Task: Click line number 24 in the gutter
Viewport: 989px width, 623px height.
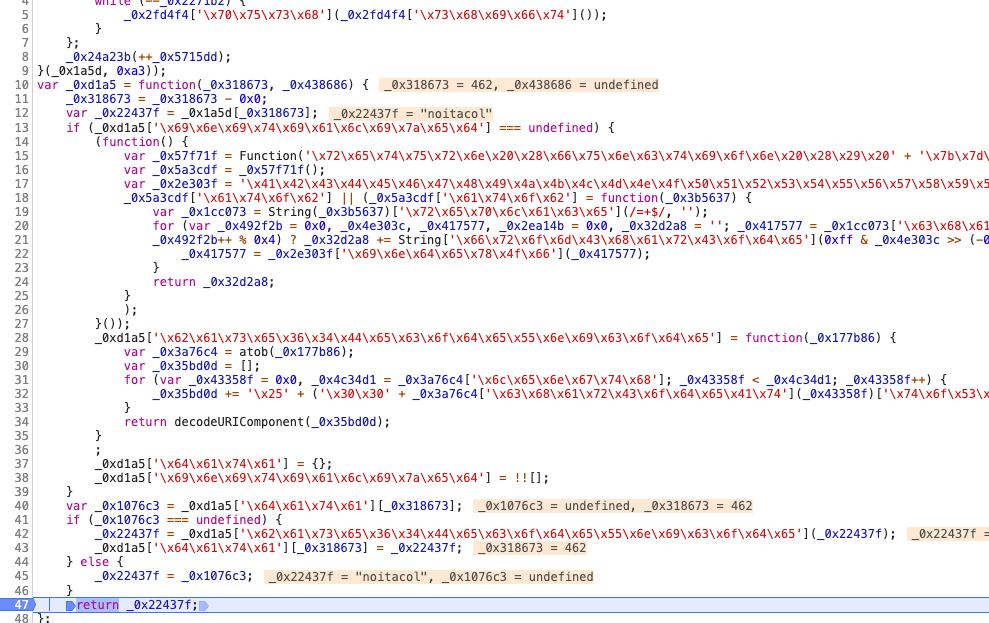Action: pyautogui.click(x=21, y=282)
